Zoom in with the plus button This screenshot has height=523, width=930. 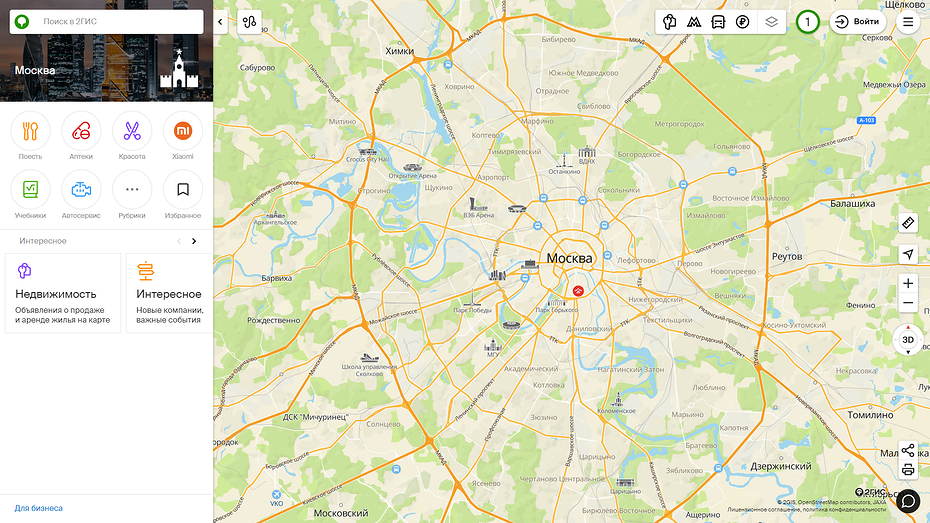(x=908, y=283)
